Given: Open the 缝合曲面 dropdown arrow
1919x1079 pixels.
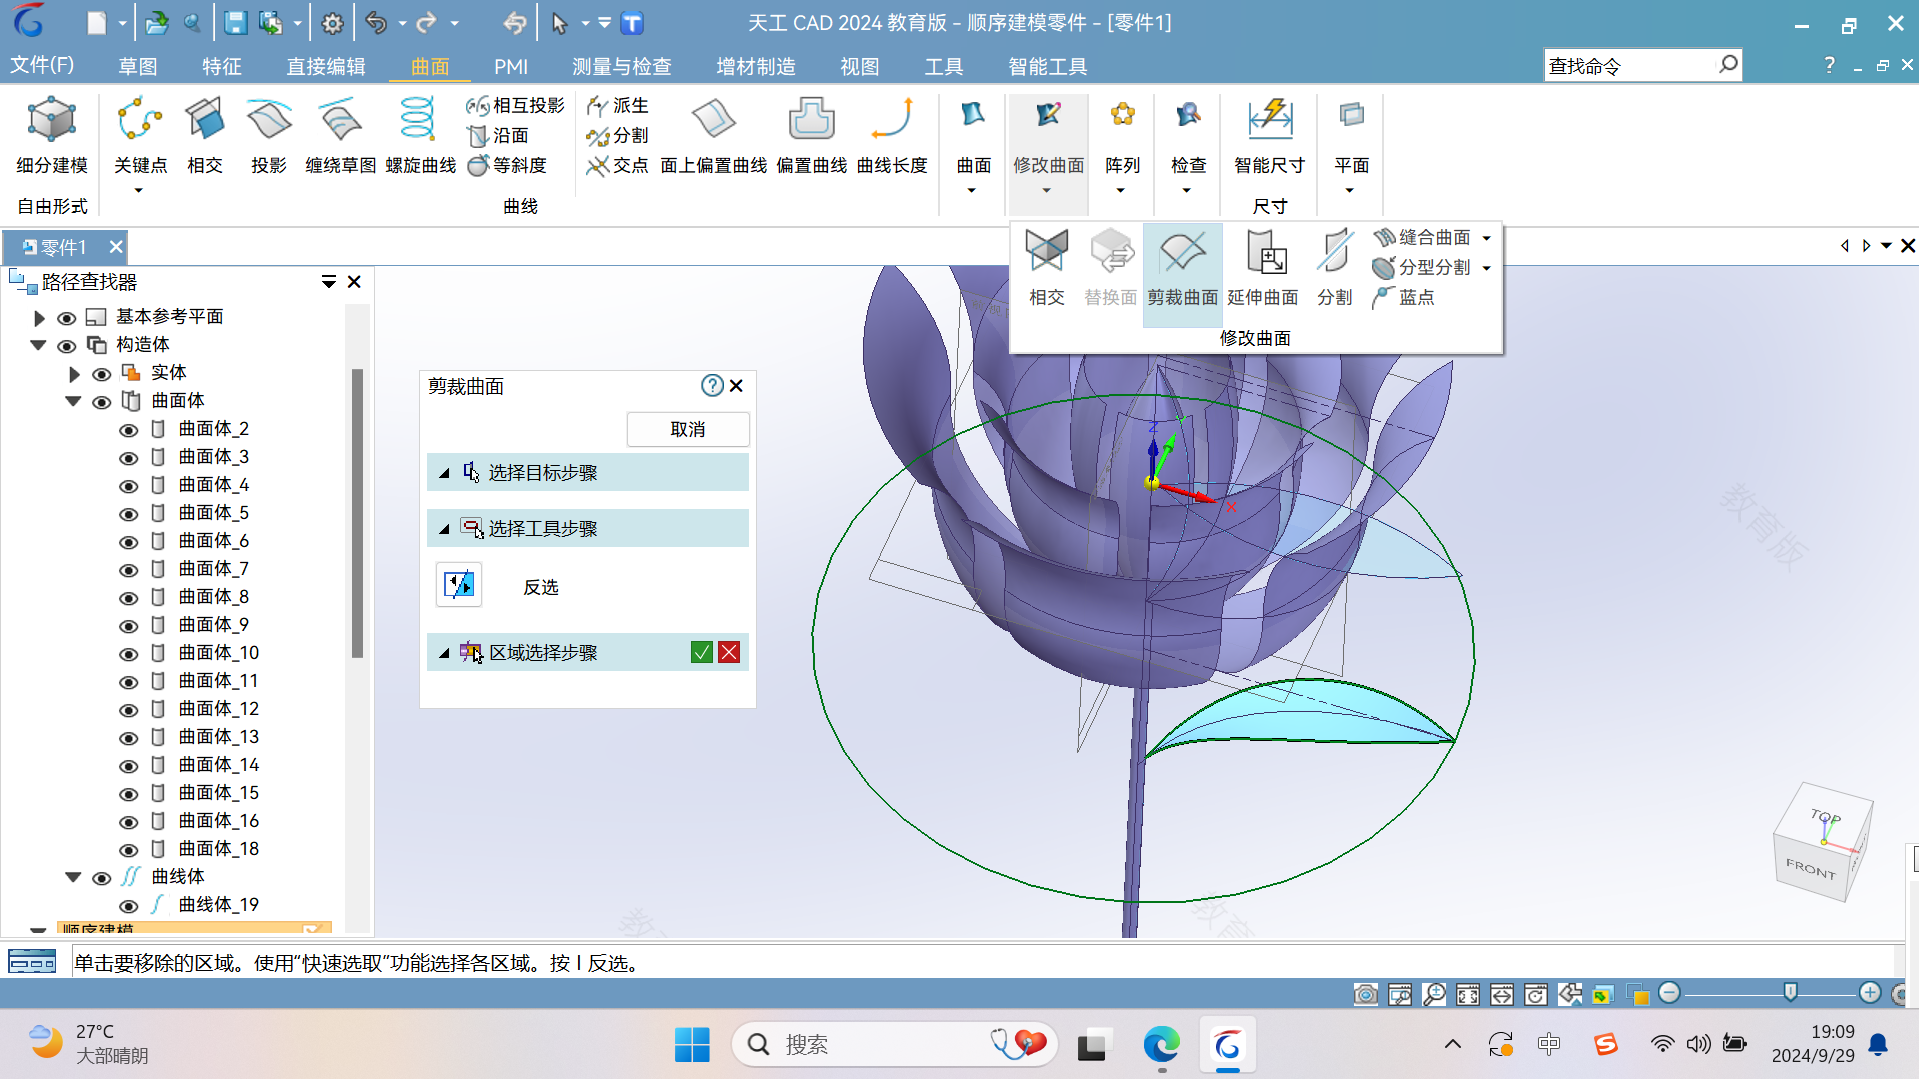Looking at the screenshot, I should (x=1487, y=238).
